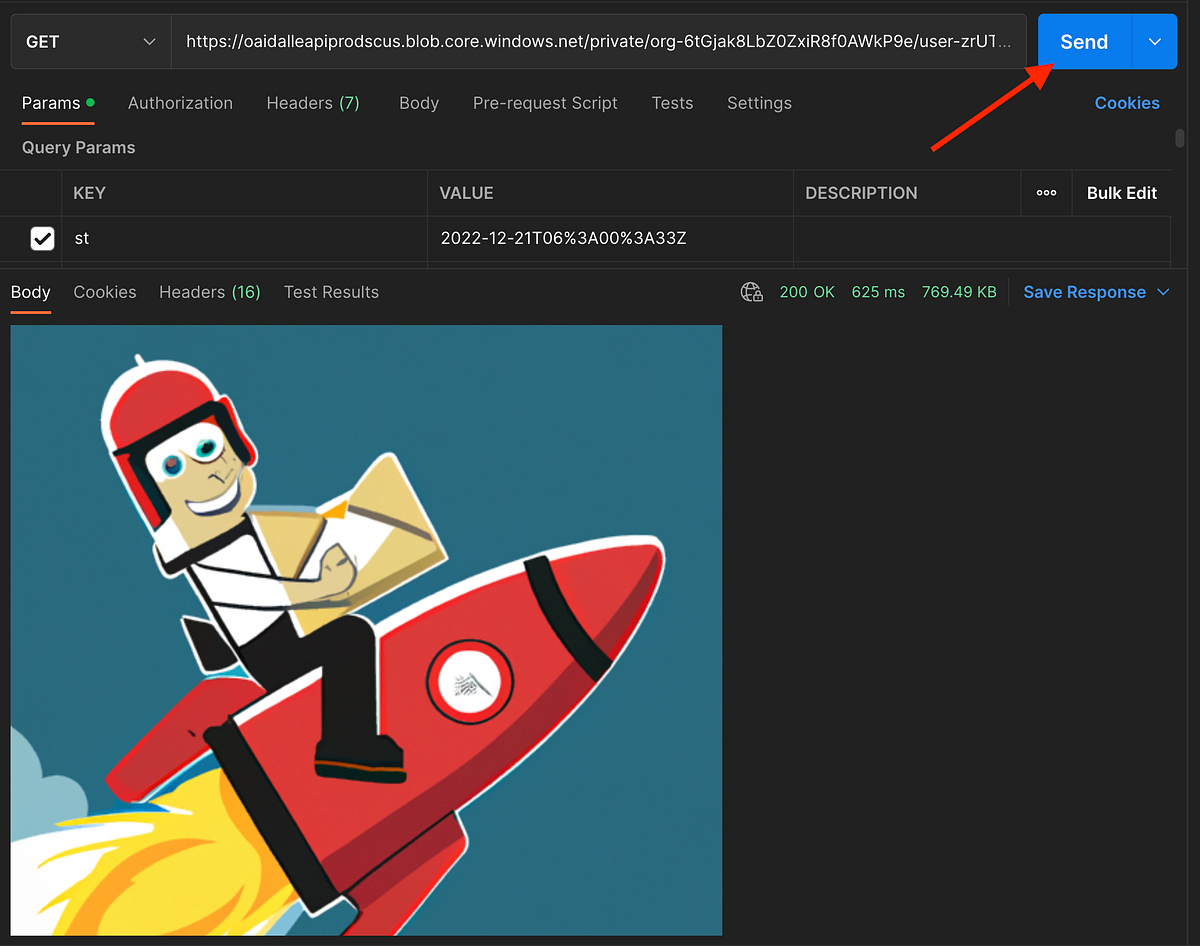Image resolution: width=1200 pixels, height=946 pixels.
Task: Open the request Settings tab
Action: point(759,103)
